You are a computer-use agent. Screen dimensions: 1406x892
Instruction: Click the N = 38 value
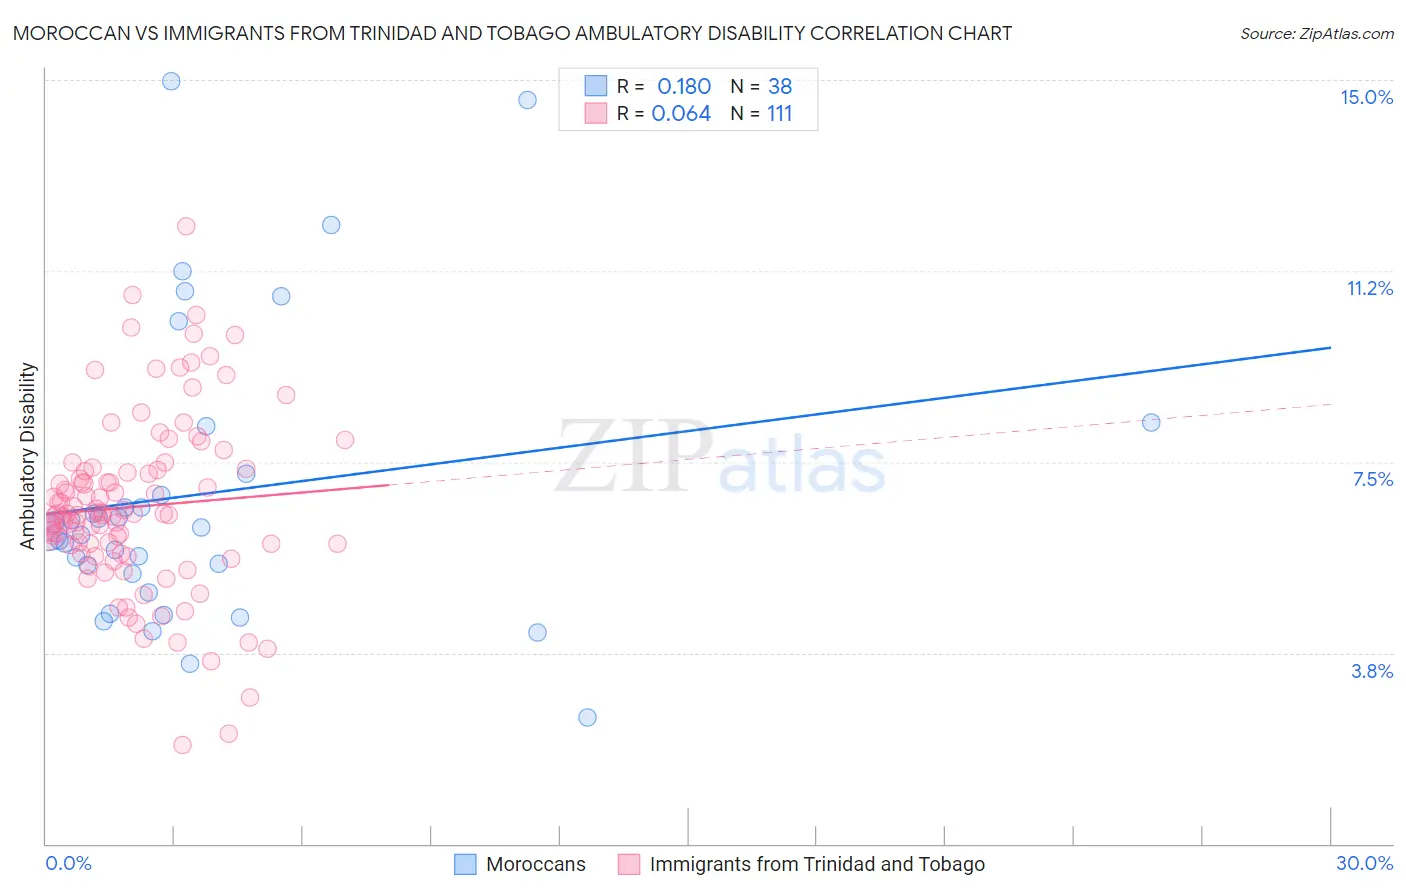(x=761, y=86)
